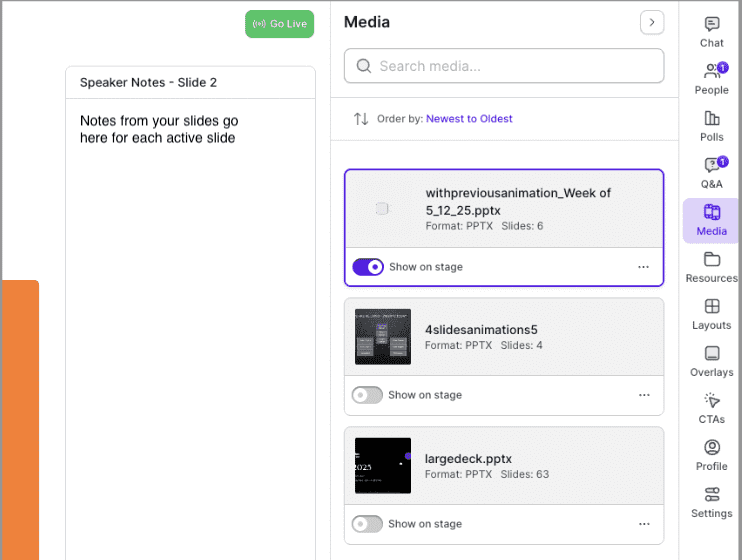
Task: Click the Search media input field
Action: click(x=504, y=66)
